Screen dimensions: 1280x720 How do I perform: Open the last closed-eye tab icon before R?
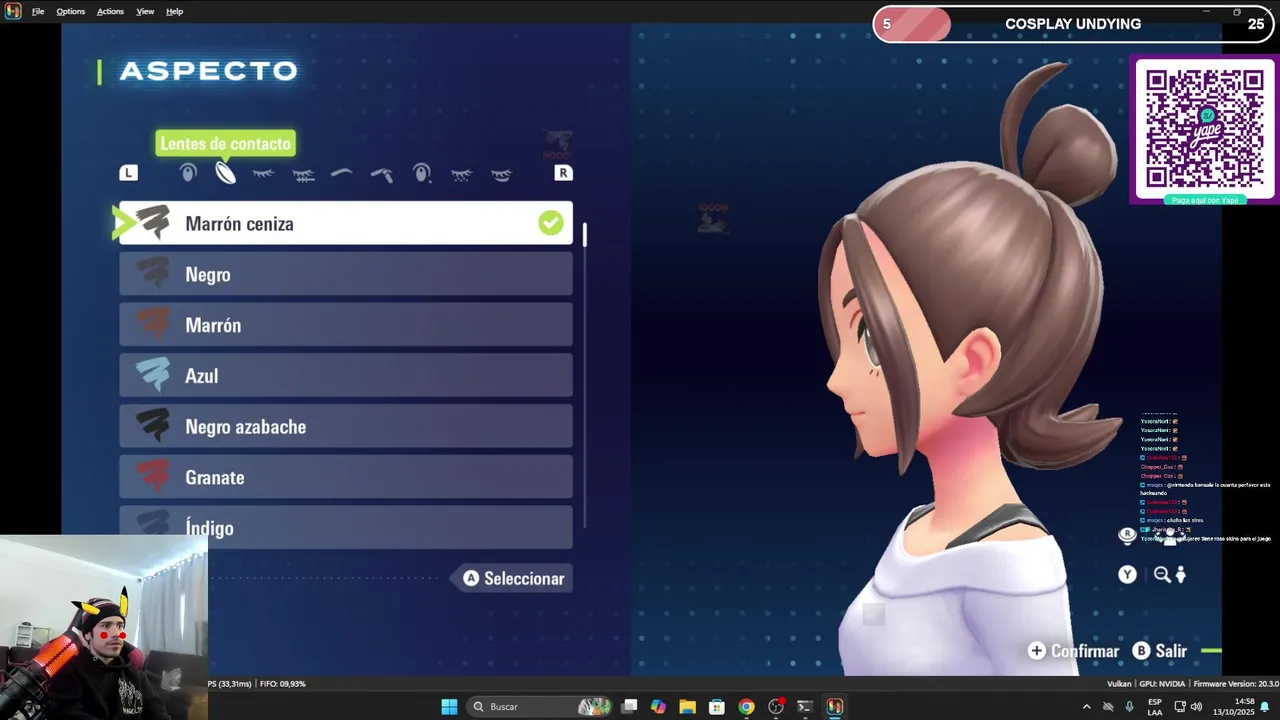coord(501,175)
